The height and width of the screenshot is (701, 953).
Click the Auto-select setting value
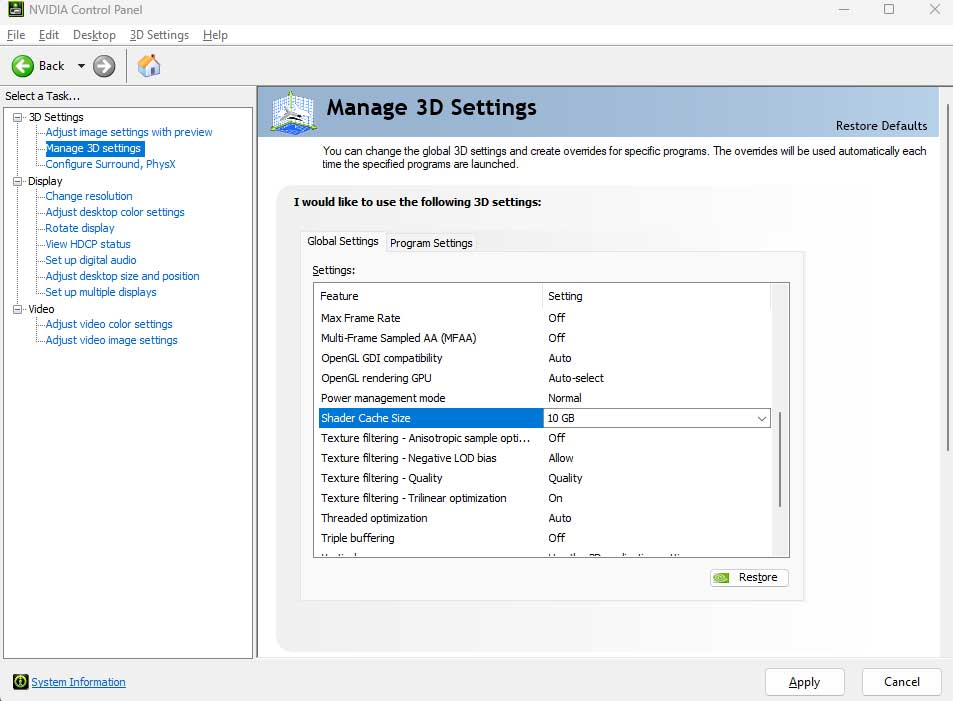(x=576, y=378)
